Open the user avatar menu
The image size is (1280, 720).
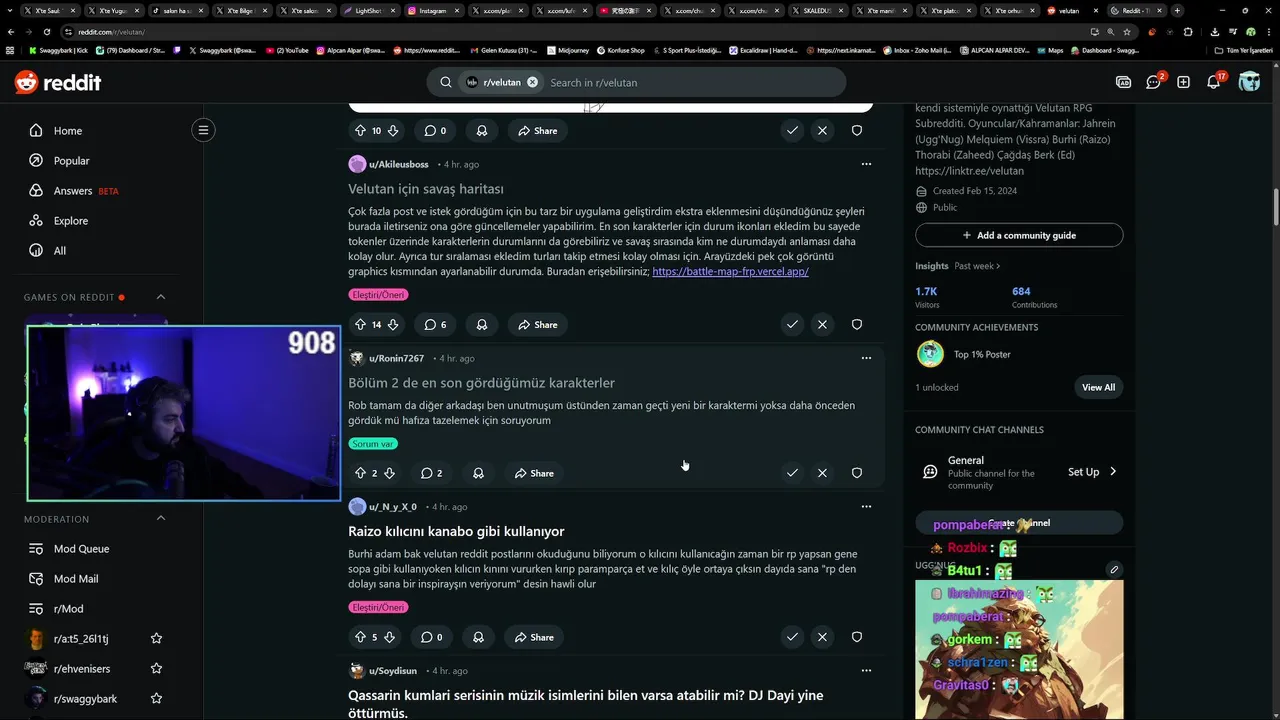pyautogui.click(x=1249, y=82)
